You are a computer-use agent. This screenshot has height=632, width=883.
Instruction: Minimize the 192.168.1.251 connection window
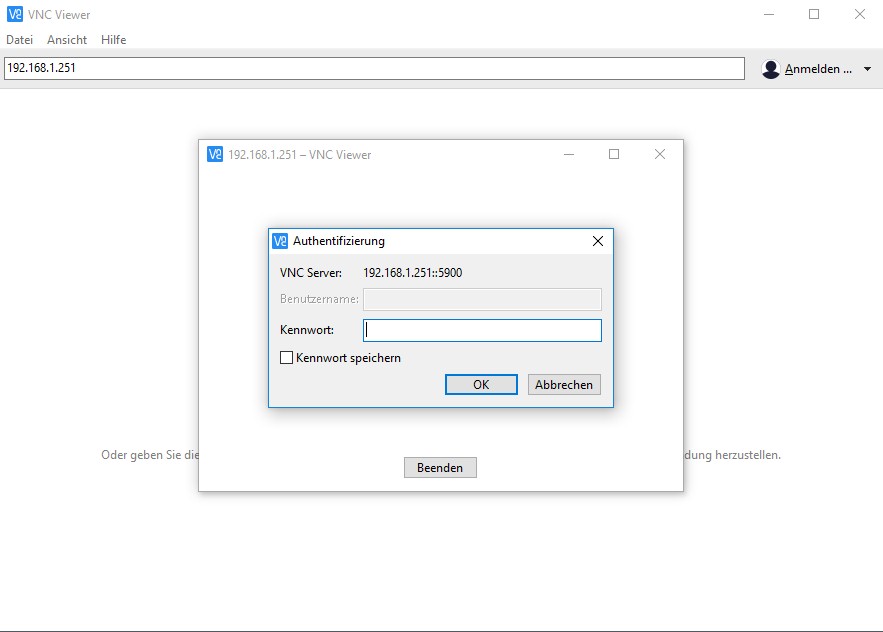[568, 154]
